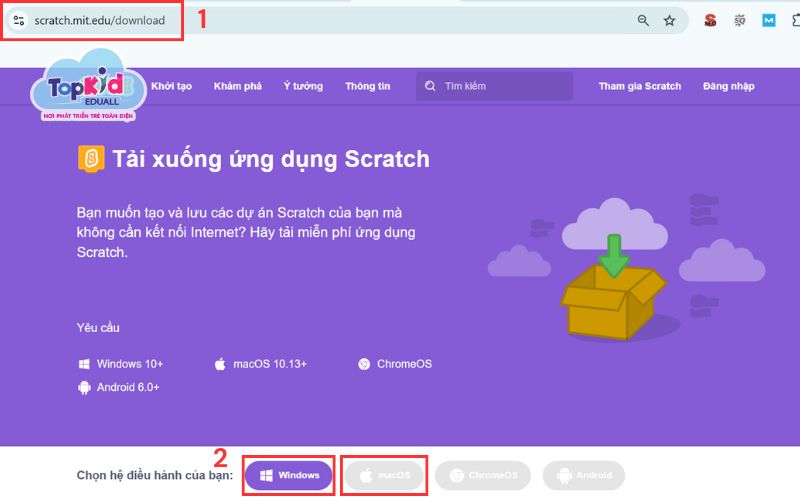Click the Windows logo icon beside Windows 10+

[x=84, y=364]
